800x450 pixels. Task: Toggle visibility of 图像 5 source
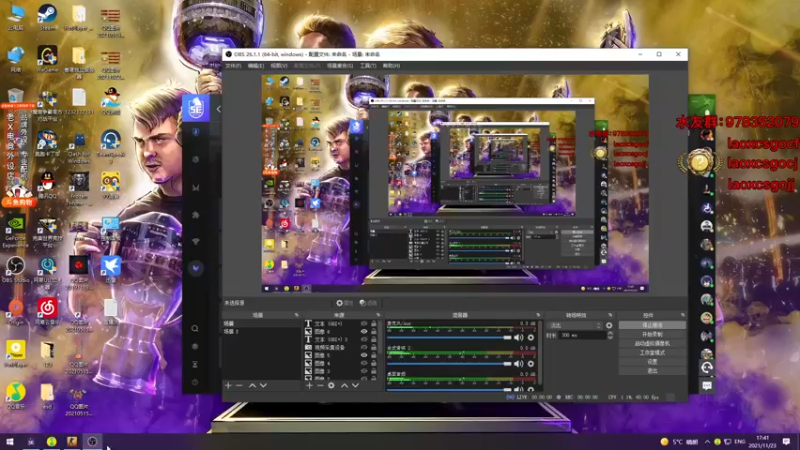coord(364,355)
